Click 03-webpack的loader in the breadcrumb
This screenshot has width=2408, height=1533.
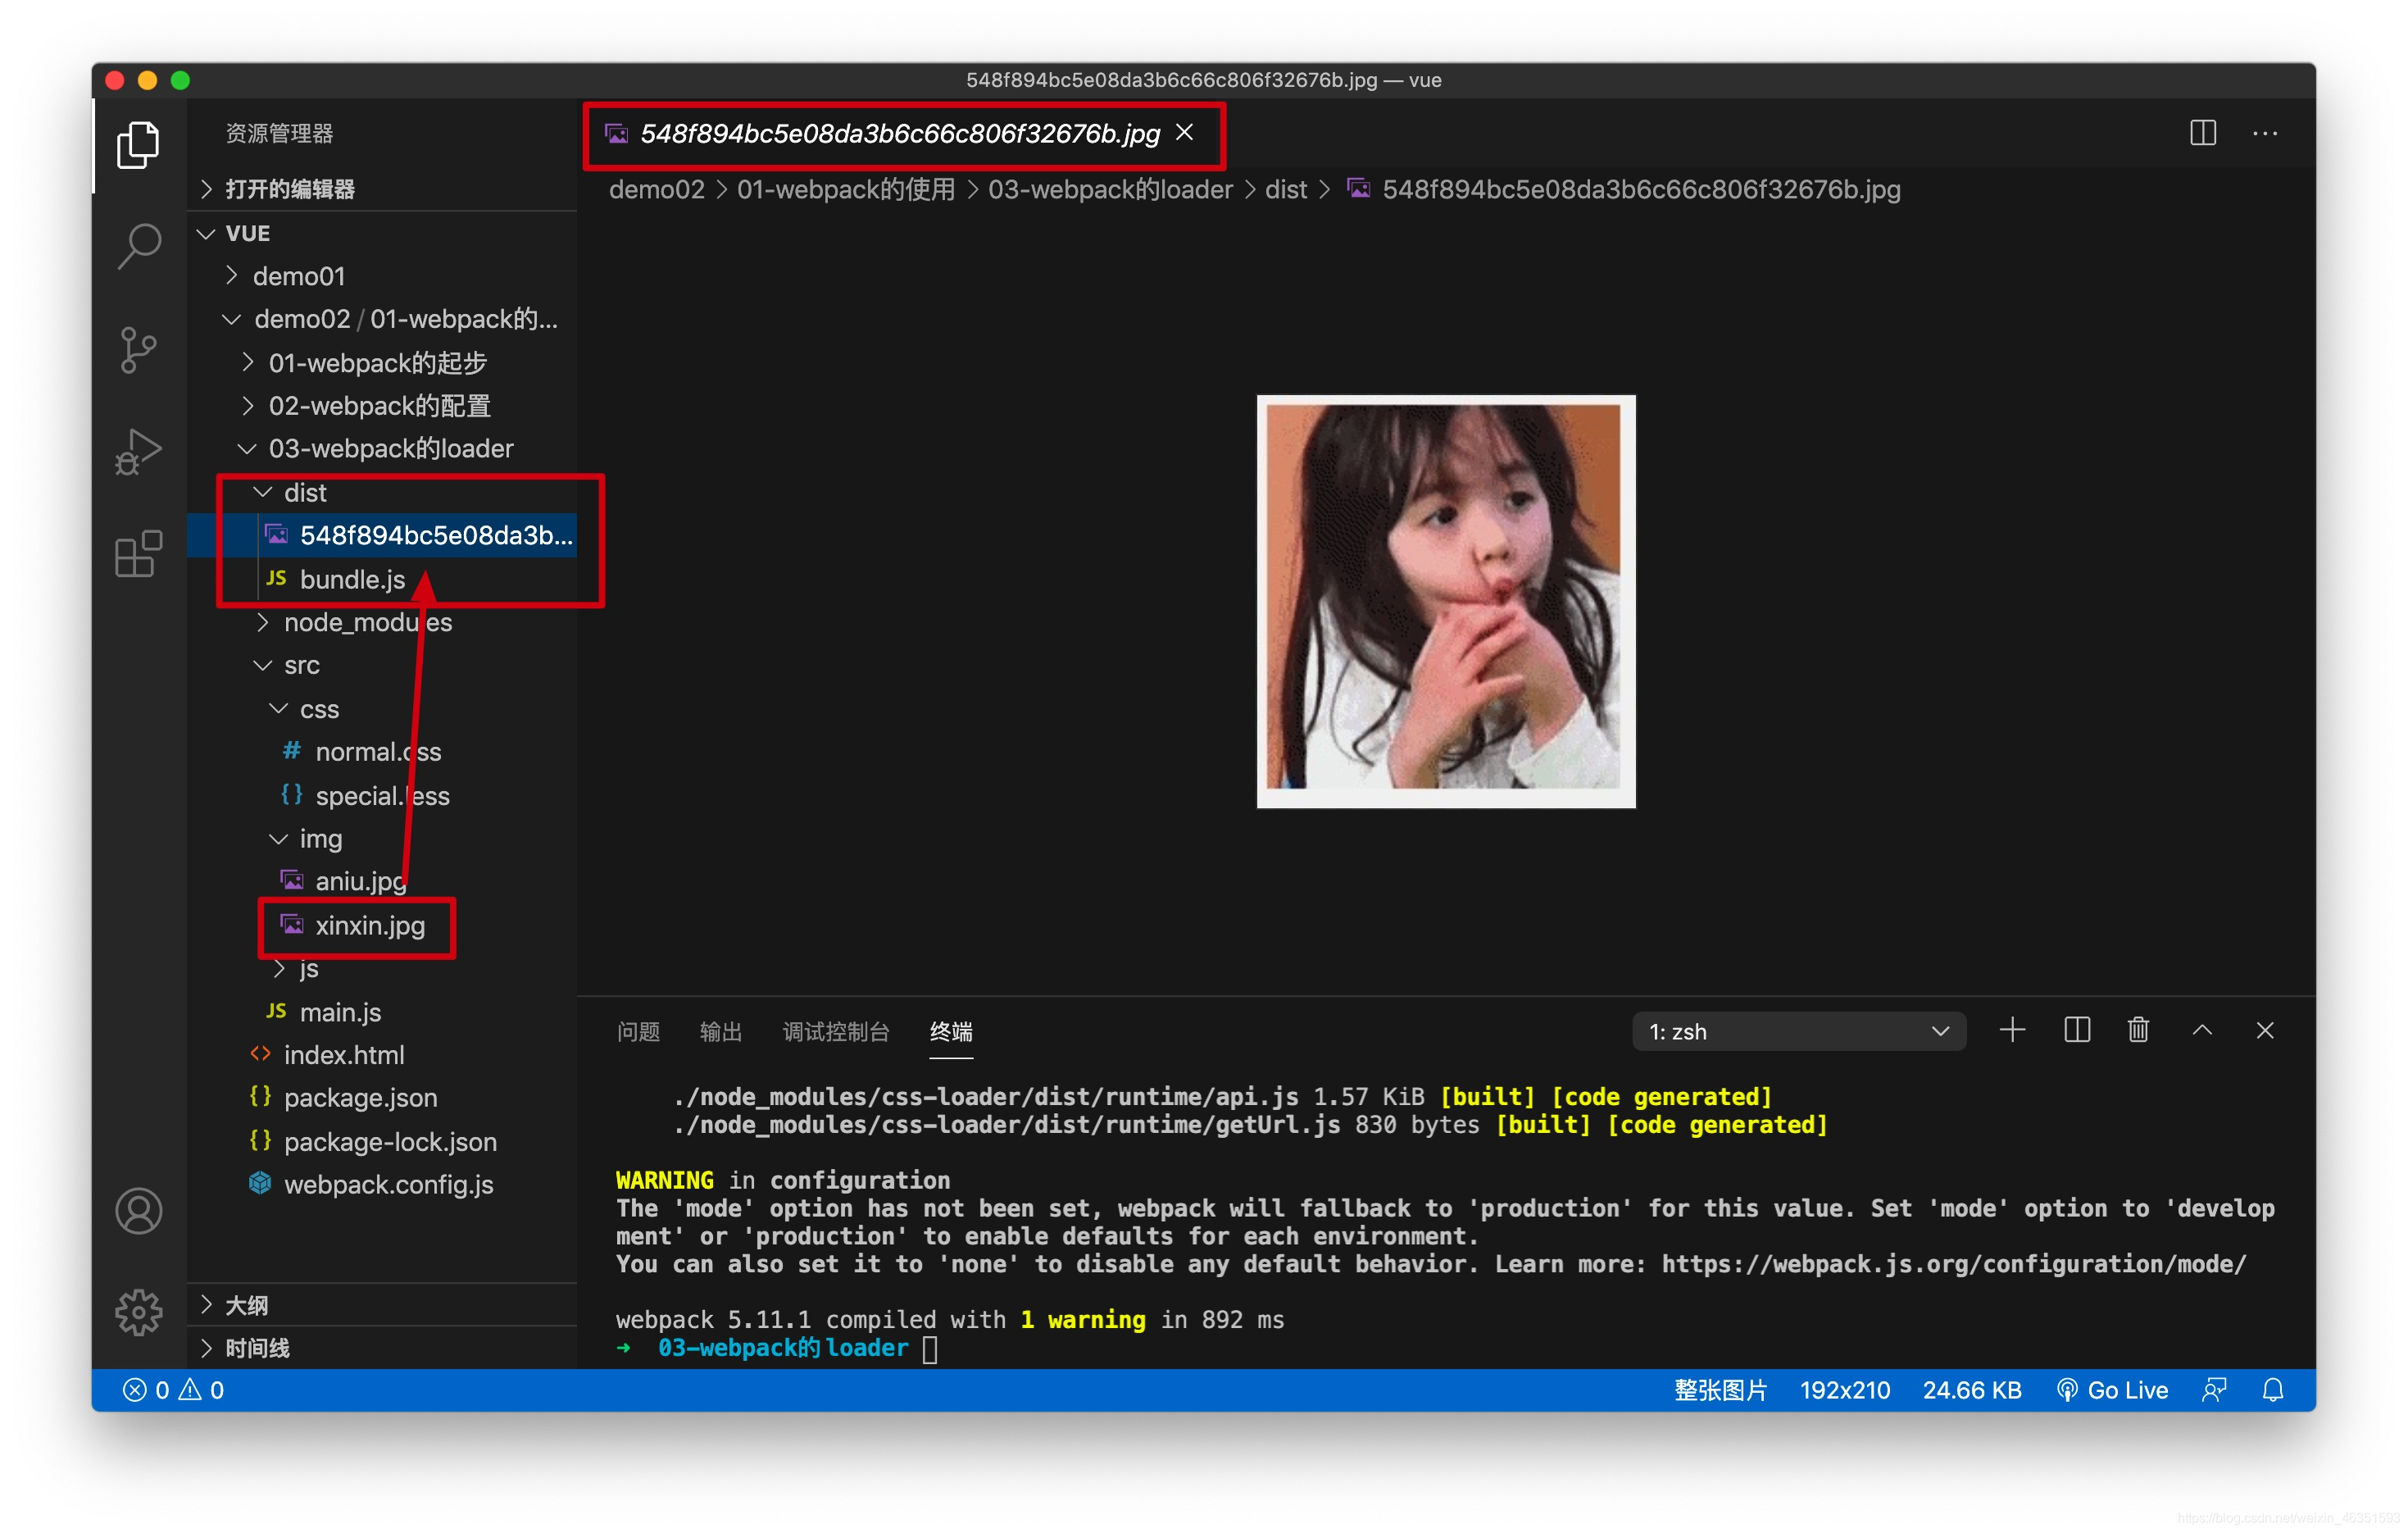click(1110, 190)
